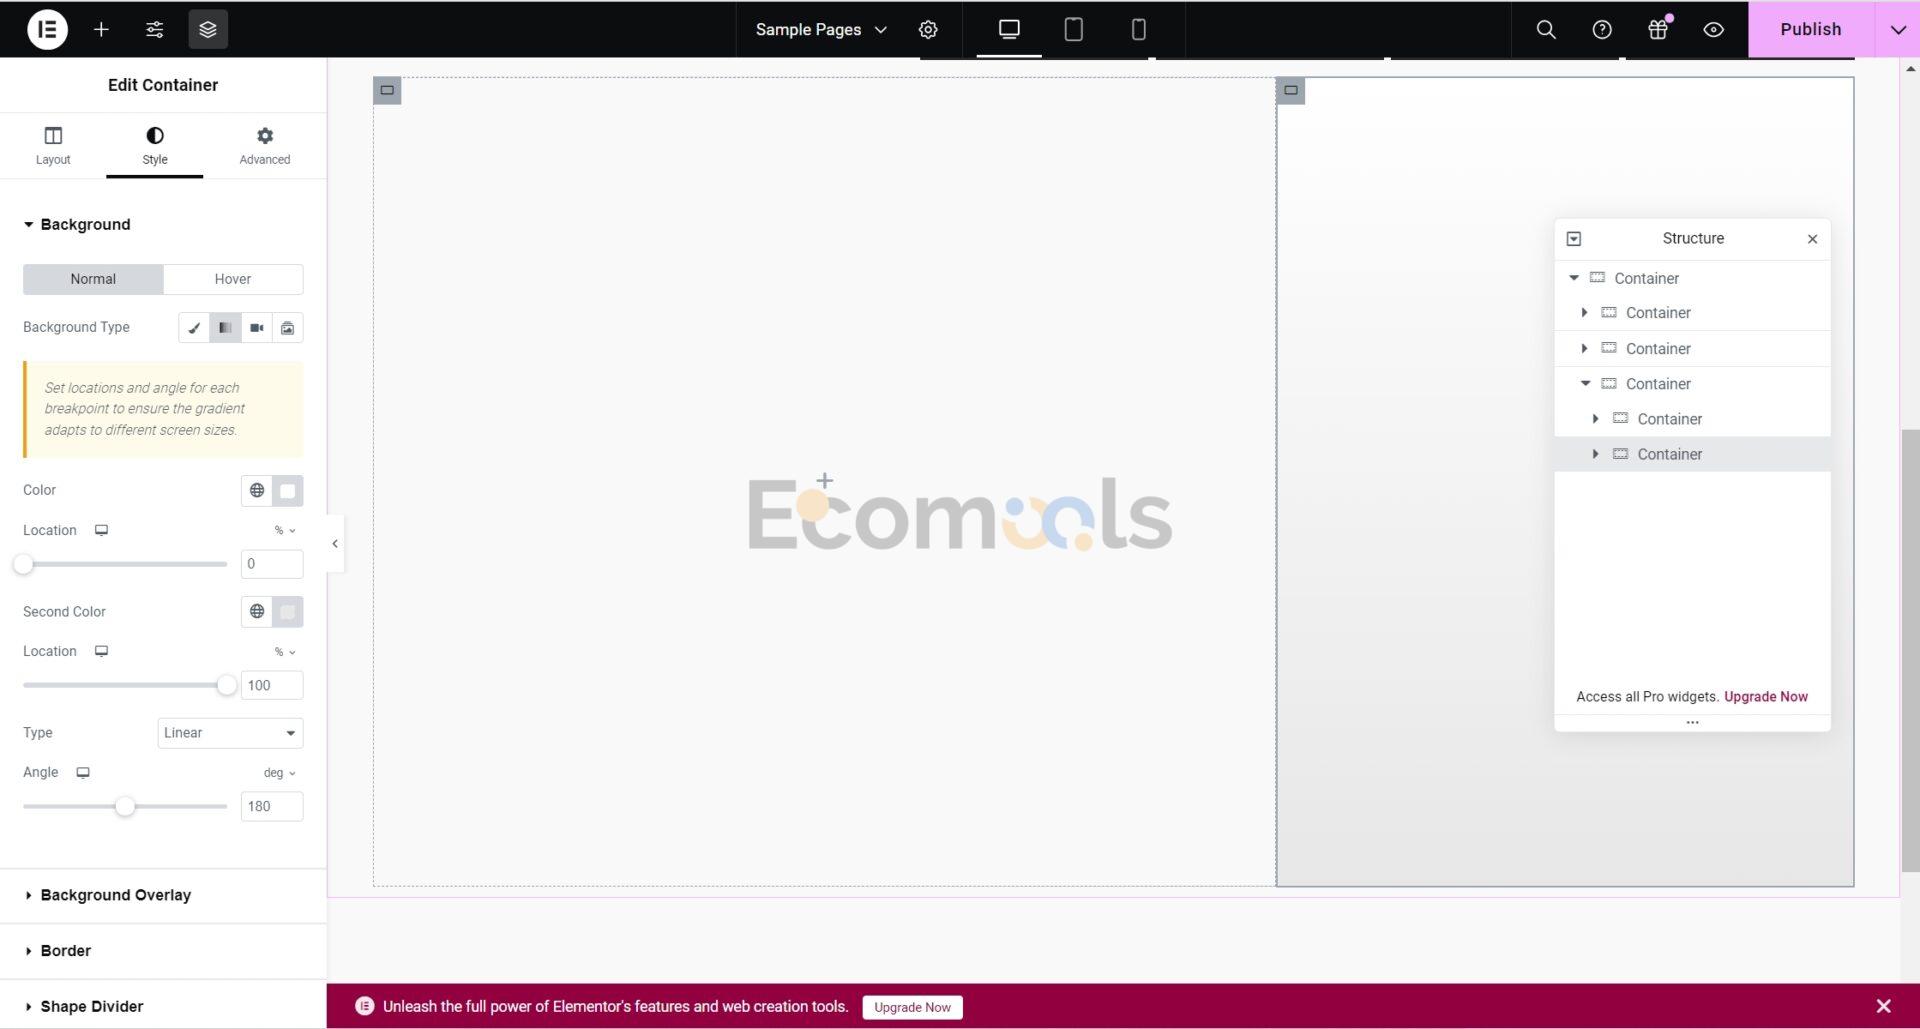This screenshot has width=1920, height=1029.
Task: Expand the Background Overlay section
Action: pyautogui.click(x=115, y=896)
